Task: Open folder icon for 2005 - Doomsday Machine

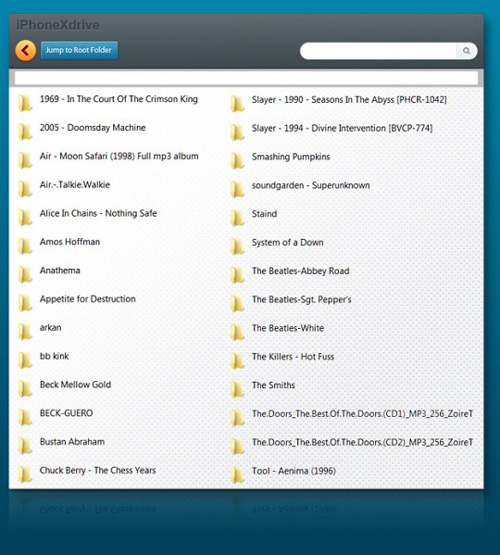Action: [x=25, y=132]
